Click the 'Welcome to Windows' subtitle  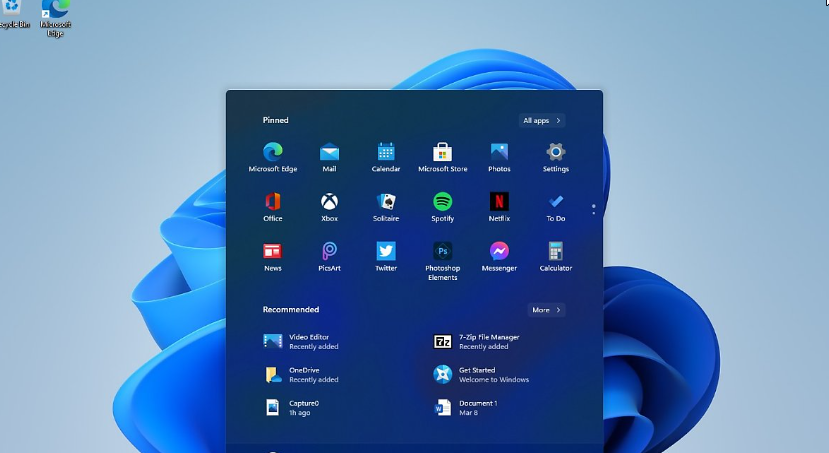pyautogui.click(x=494, y=380)
